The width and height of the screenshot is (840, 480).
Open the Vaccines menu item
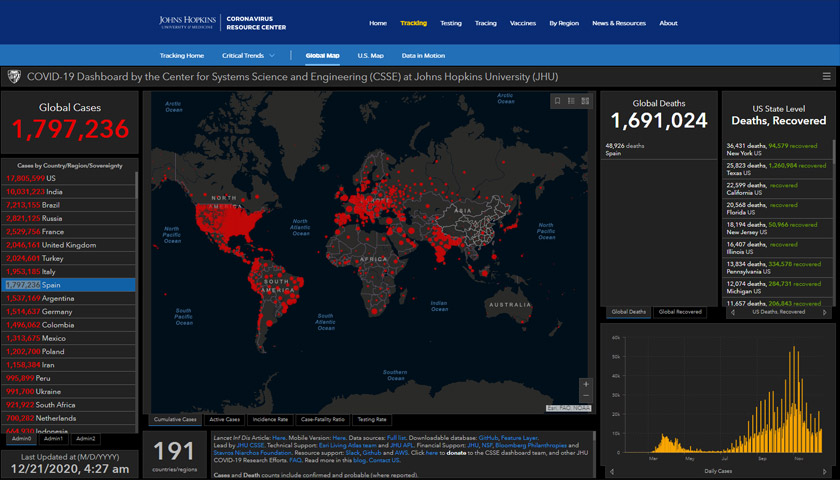[522, 23]
